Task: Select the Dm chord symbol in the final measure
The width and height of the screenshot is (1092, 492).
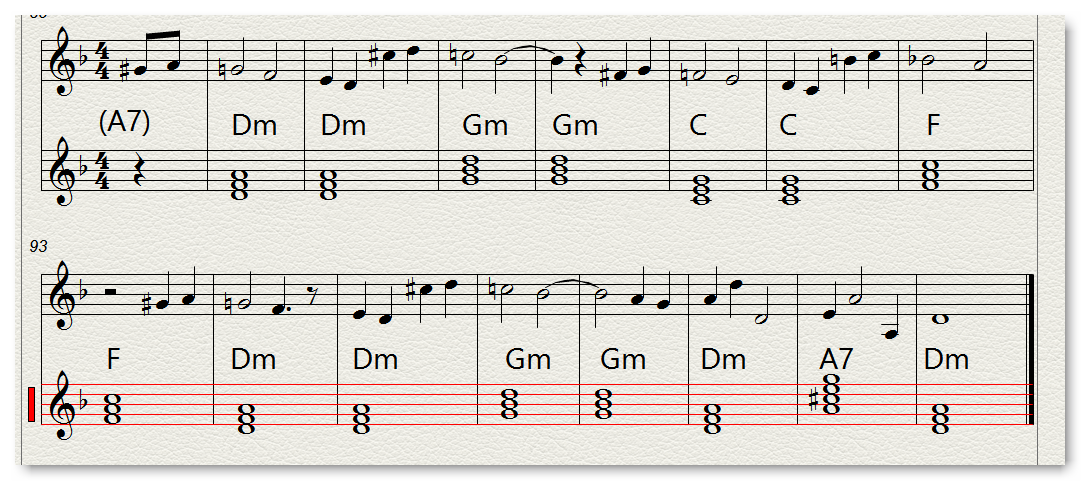Action: [946, 360]
